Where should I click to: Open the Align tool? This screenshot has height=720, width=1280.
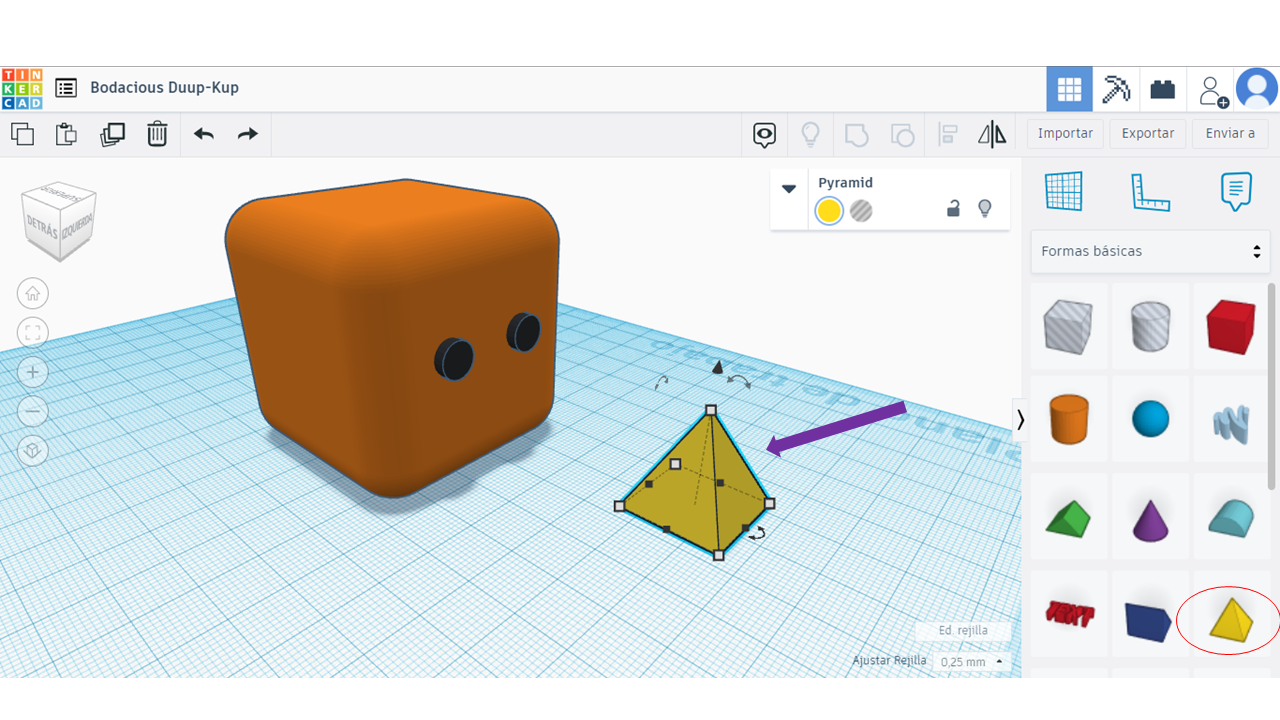click(x=948, y=134)
